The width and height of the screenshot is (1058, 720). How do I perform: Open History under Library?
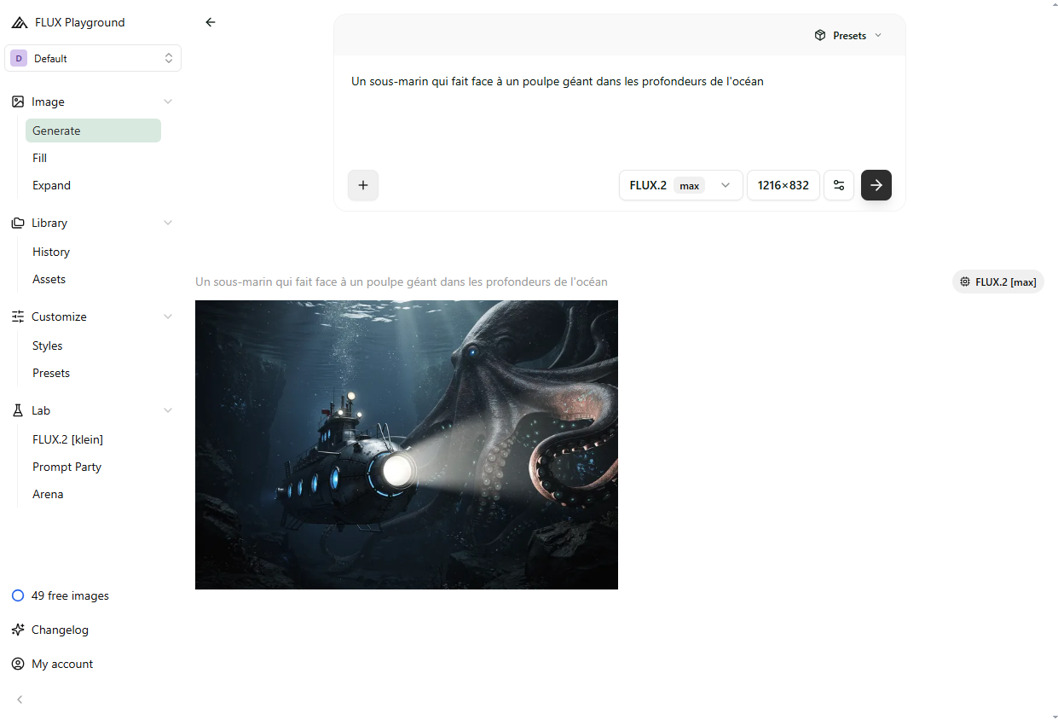pos(51,252)
